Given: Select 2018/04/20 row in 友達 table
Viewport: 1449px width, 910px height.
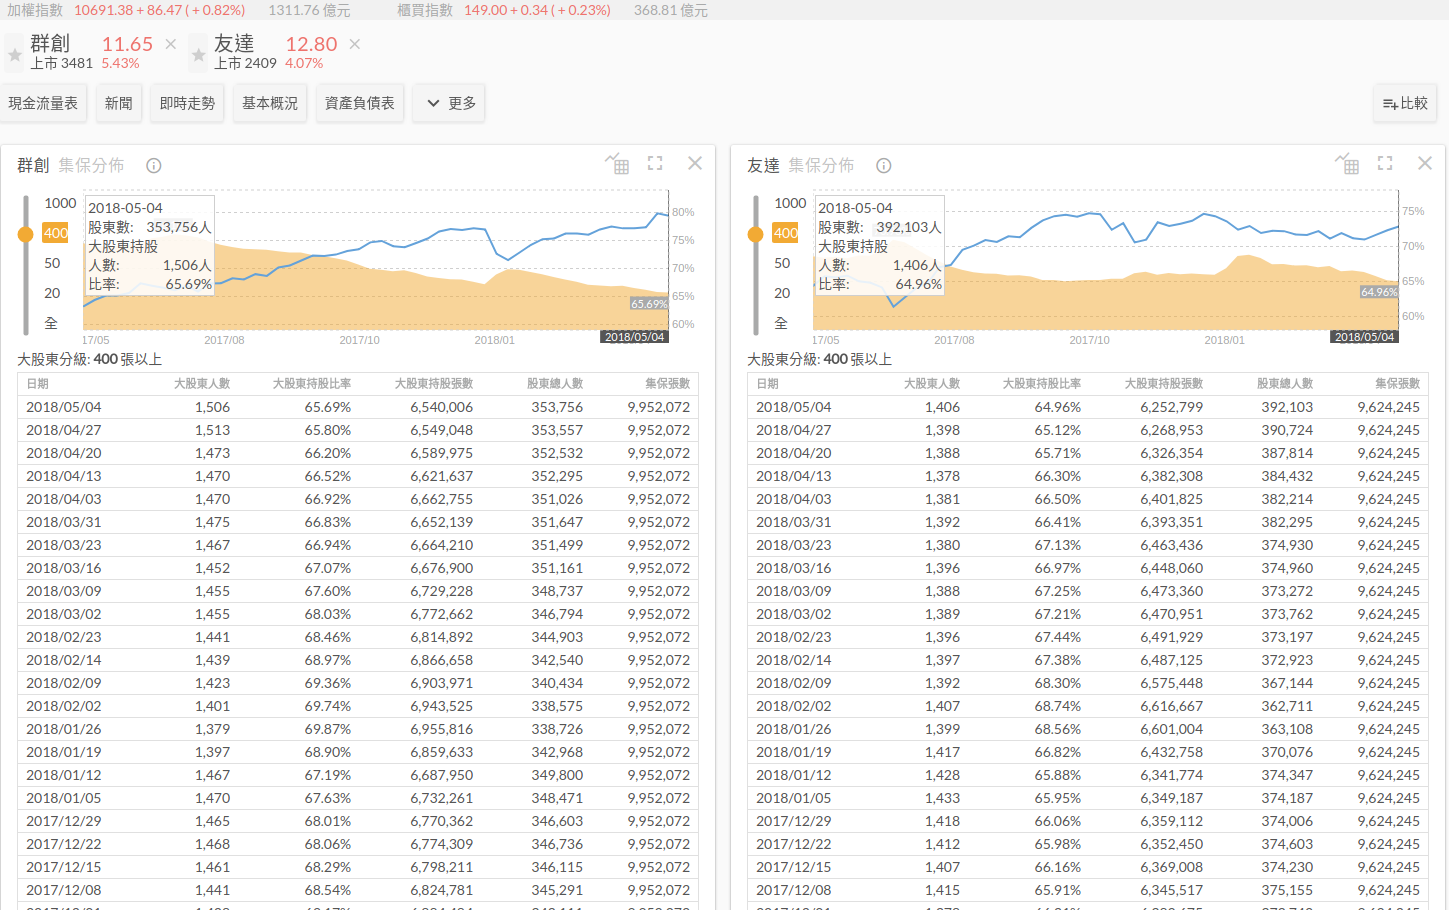Looking at the screenshot, I should [1088, 453].
